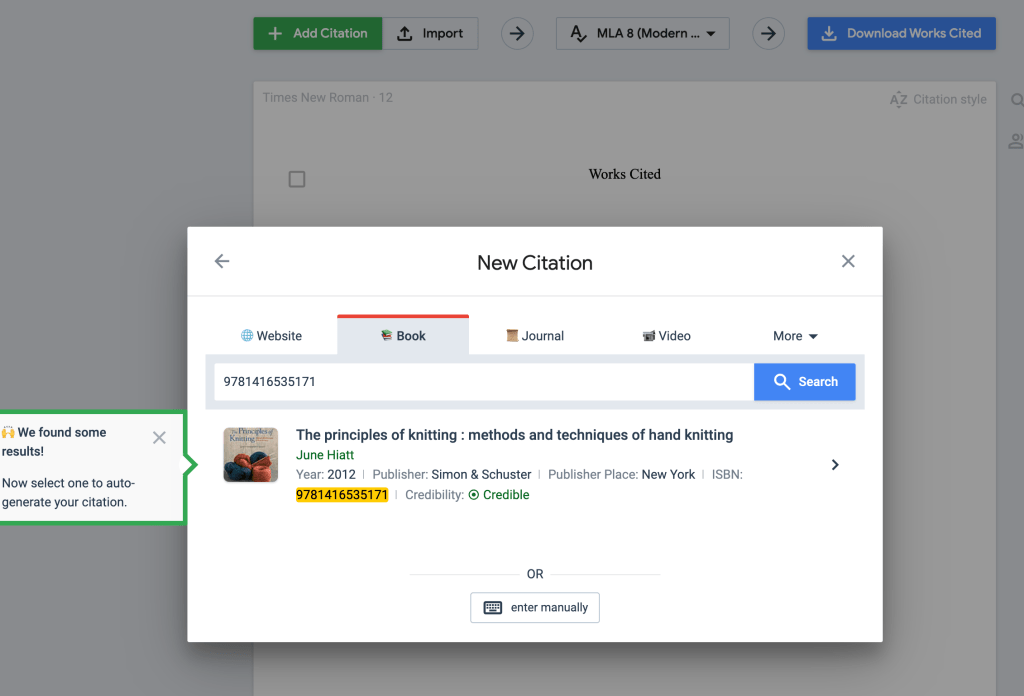The height and width of the screenshot is (696, 1024).
Task: Click the Citation style icon
Action: 898,99
